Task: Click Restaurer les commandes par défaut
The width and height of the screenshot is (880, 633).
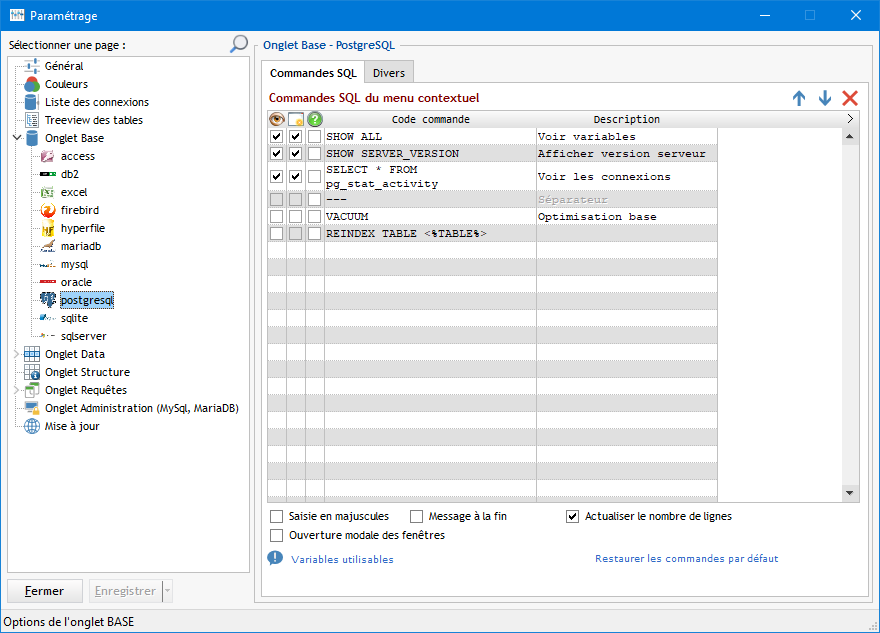Action: (x=686, y=559)
